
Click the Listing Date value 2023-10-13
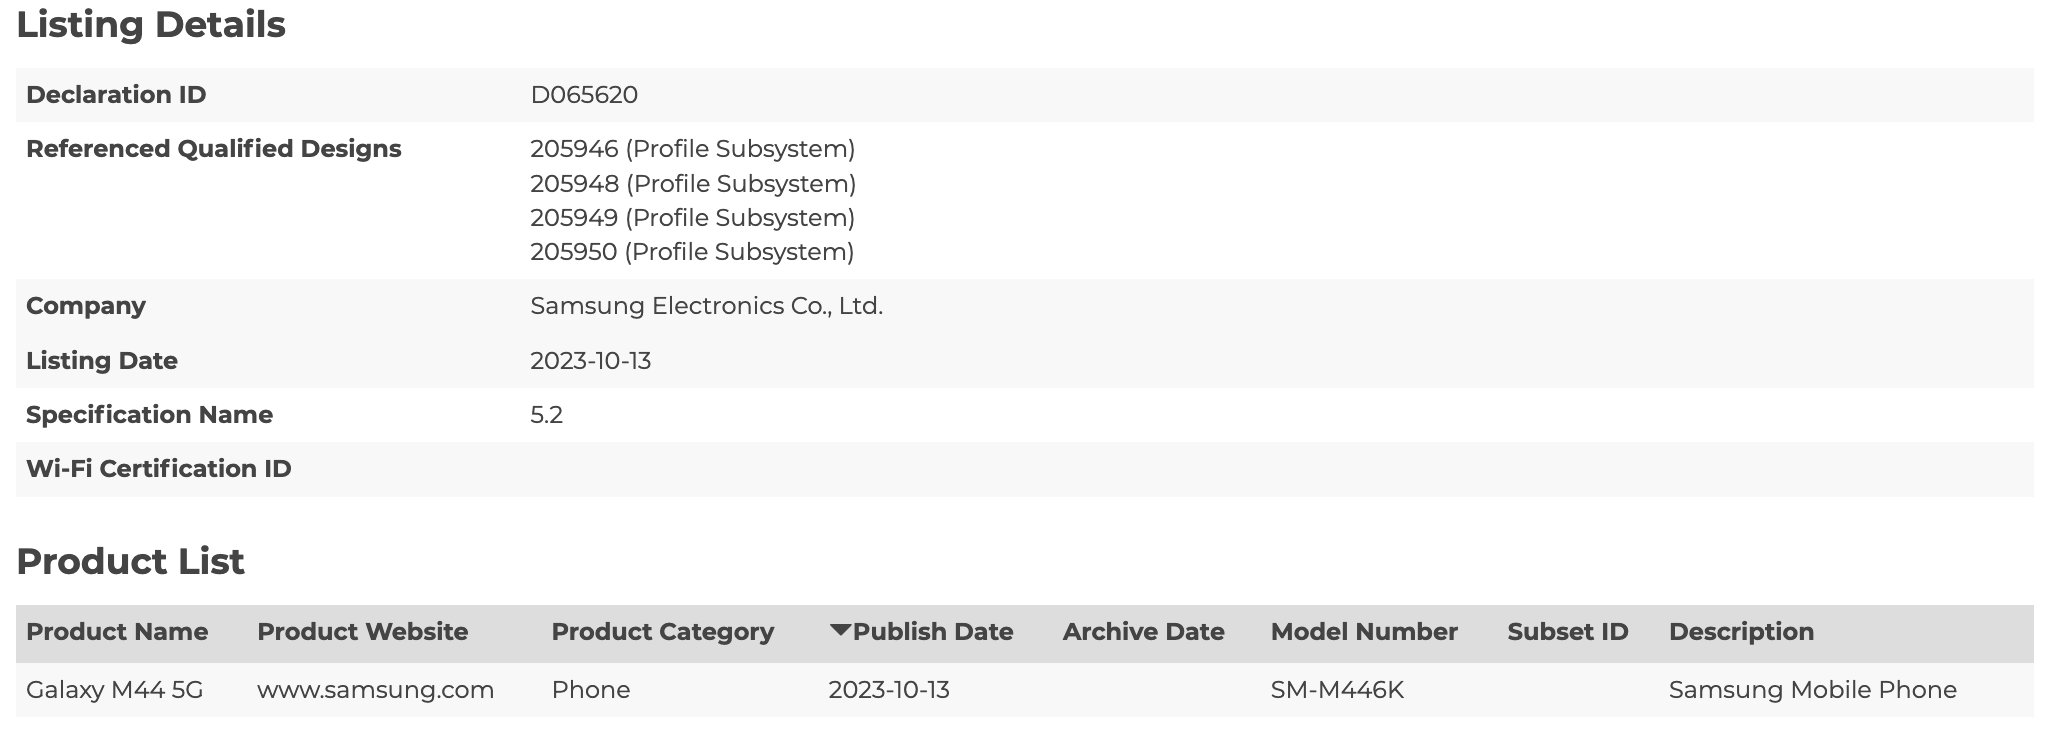pyautogui.click(x=590, y=361)
